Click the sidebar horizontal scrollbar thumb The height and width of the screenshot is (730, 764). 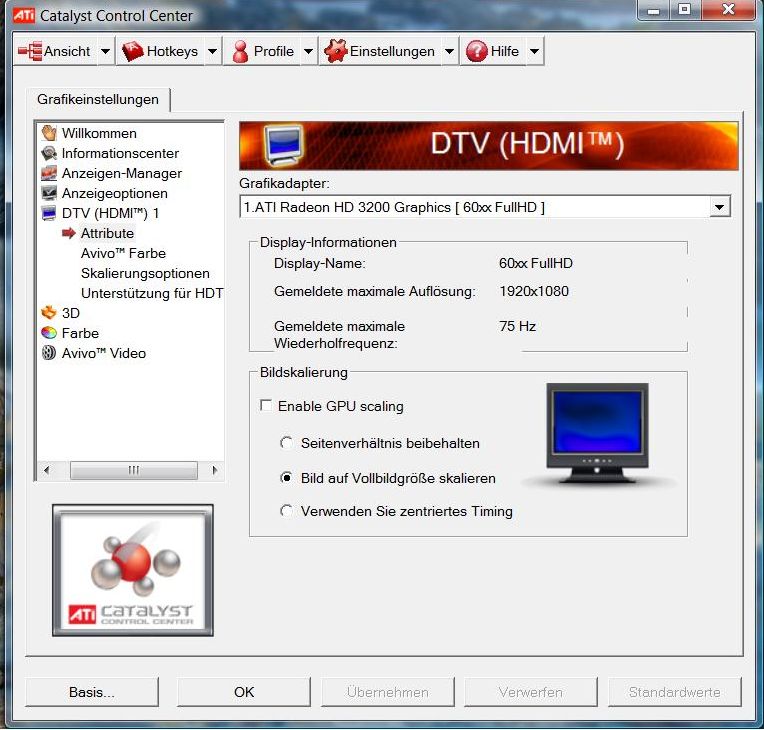[119, 470]
